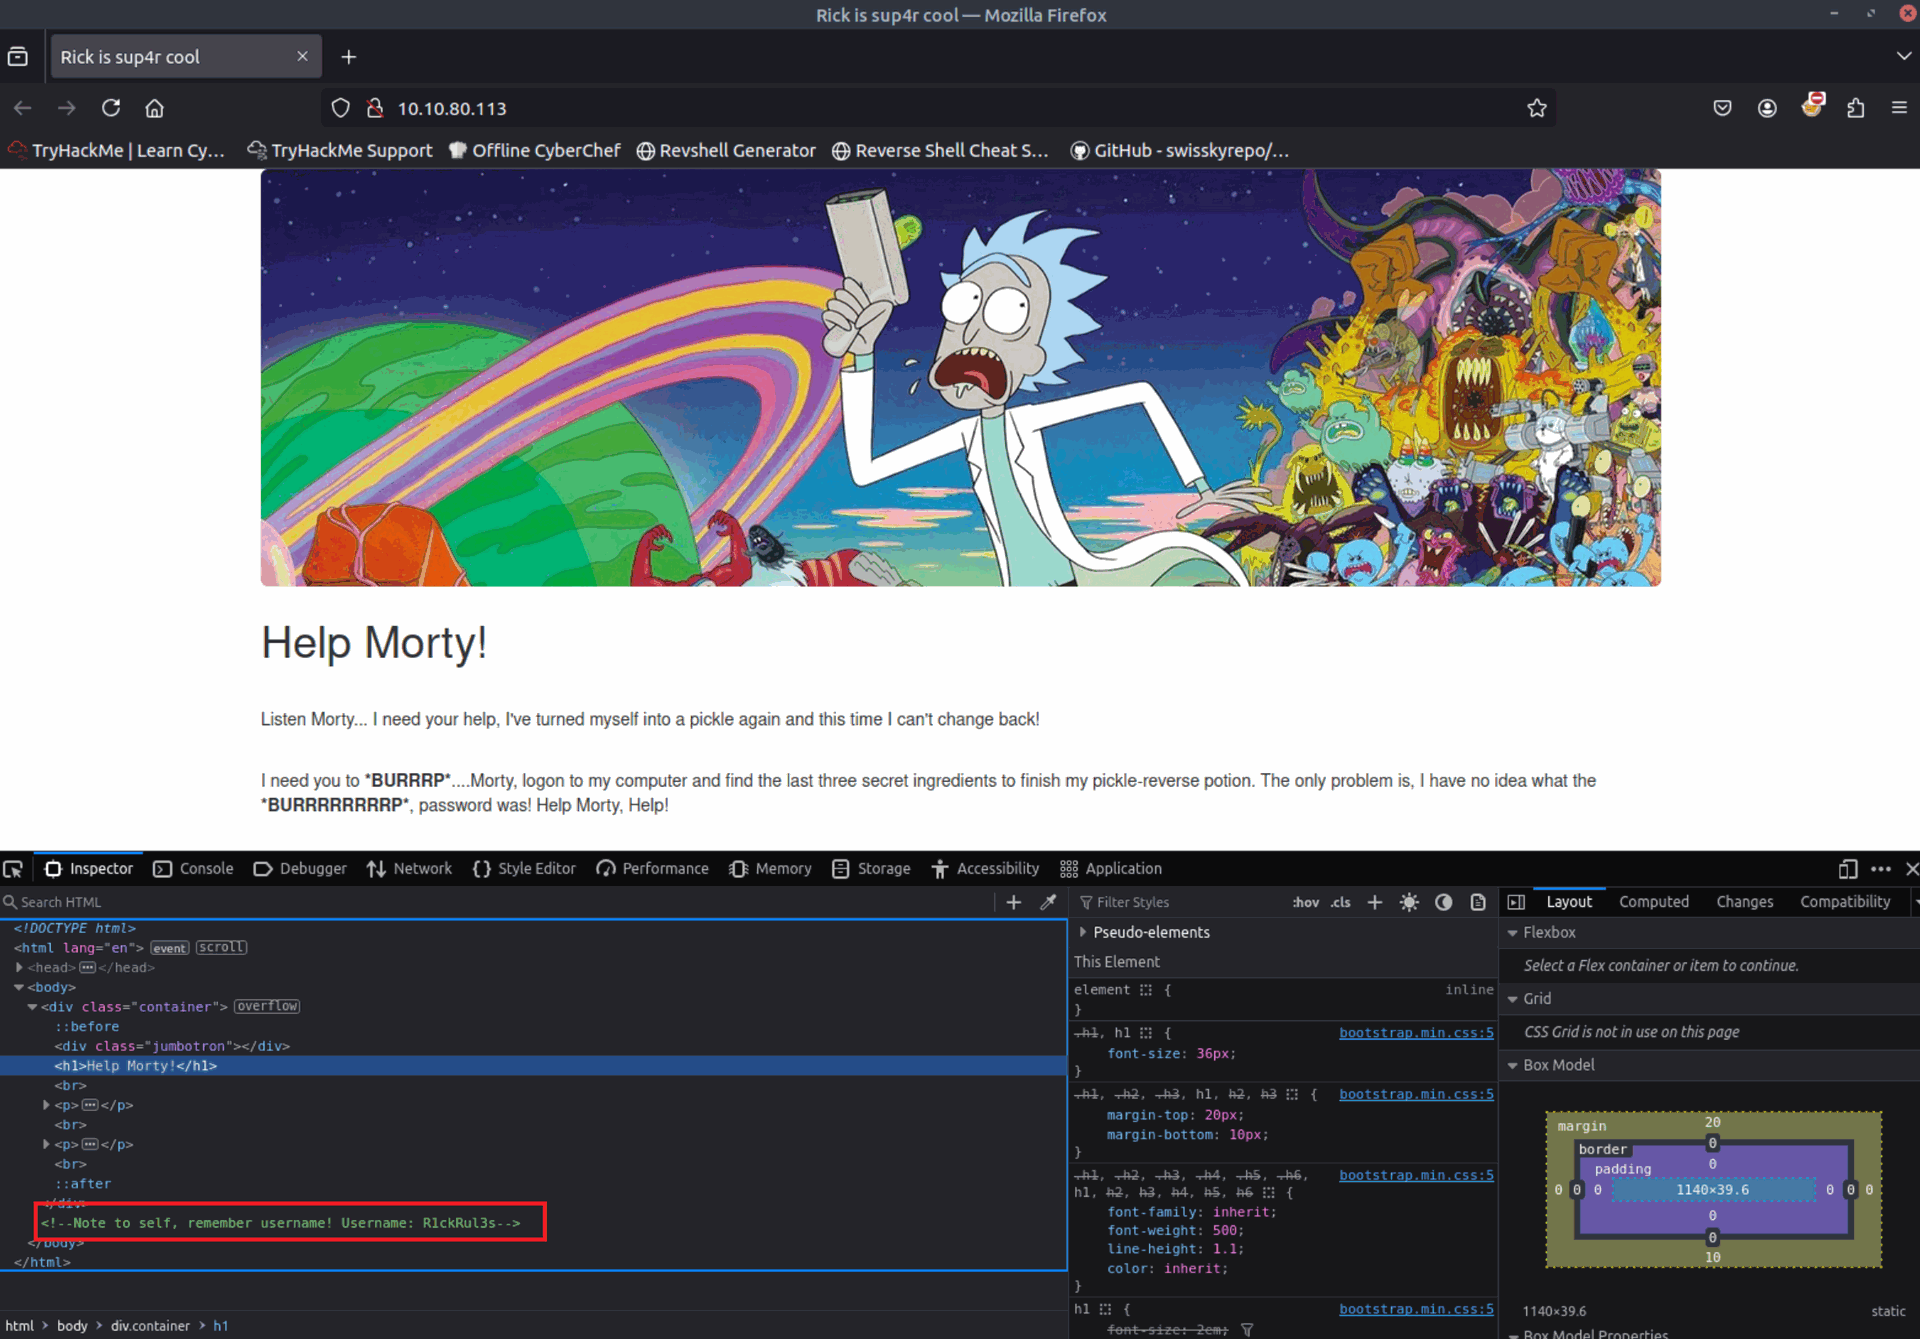Image resolution: width=1920 pixels, height=1339 pixels.
Task: Open the Pocket save icon
Action: pos(1722,108)
